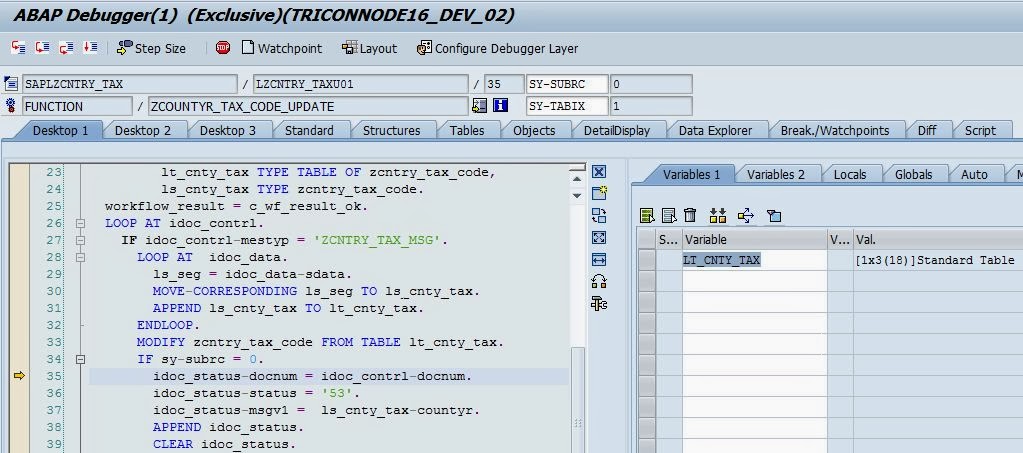This screenshot has height=453, width=1023.
Task: Click the Maximize Tool full-screen icon
Action: (x=599, y=238)
